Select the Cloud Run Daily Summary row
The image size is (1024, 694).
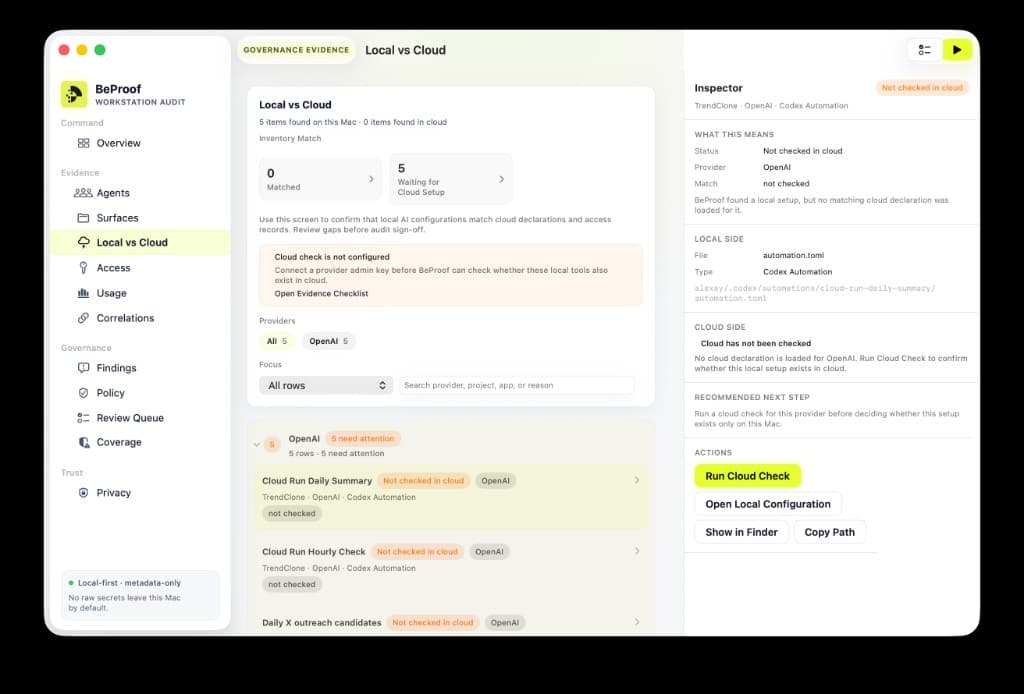[451, 497]
